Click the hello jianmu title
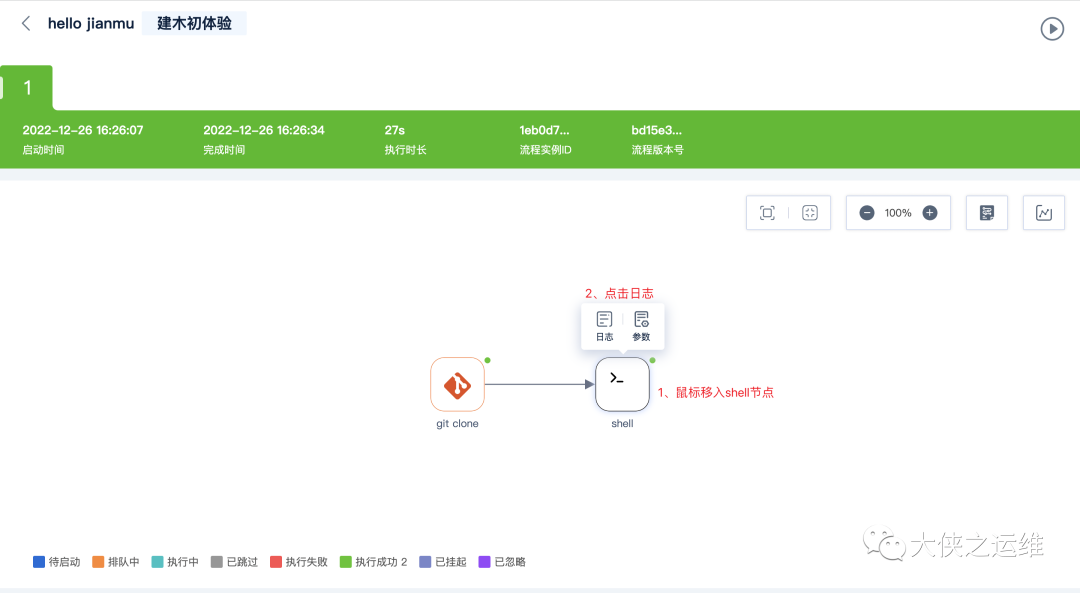1080x593 pixels. point(91,23)
